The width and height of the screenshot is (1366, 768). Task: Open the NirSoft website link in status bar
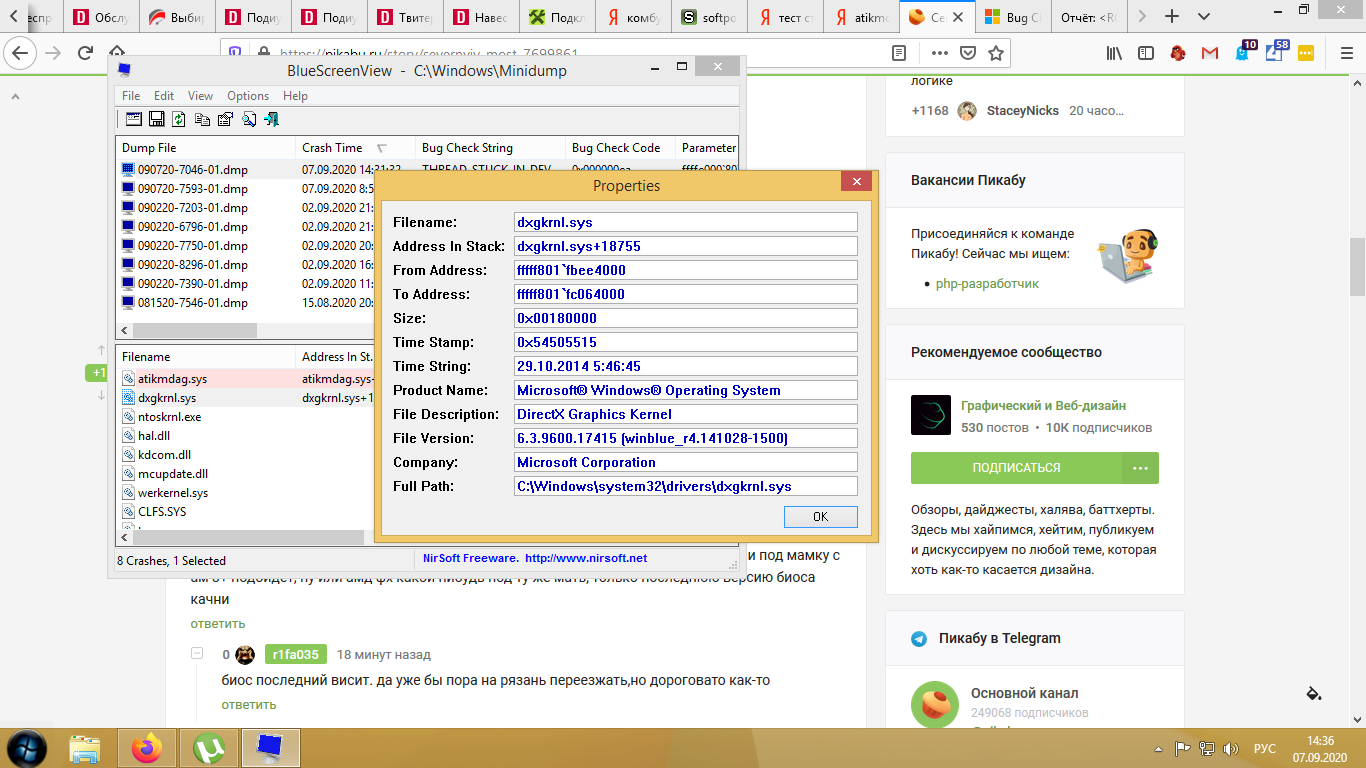(585, 558)
